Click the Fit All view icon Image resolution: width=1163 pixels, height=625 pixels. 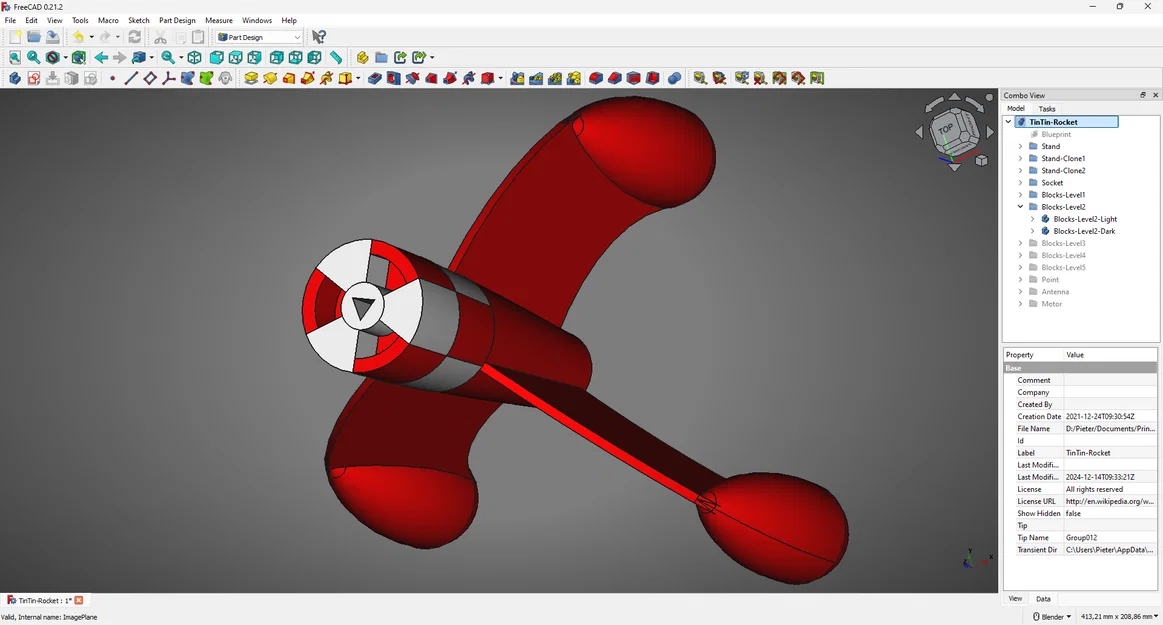tap(15, 57)
